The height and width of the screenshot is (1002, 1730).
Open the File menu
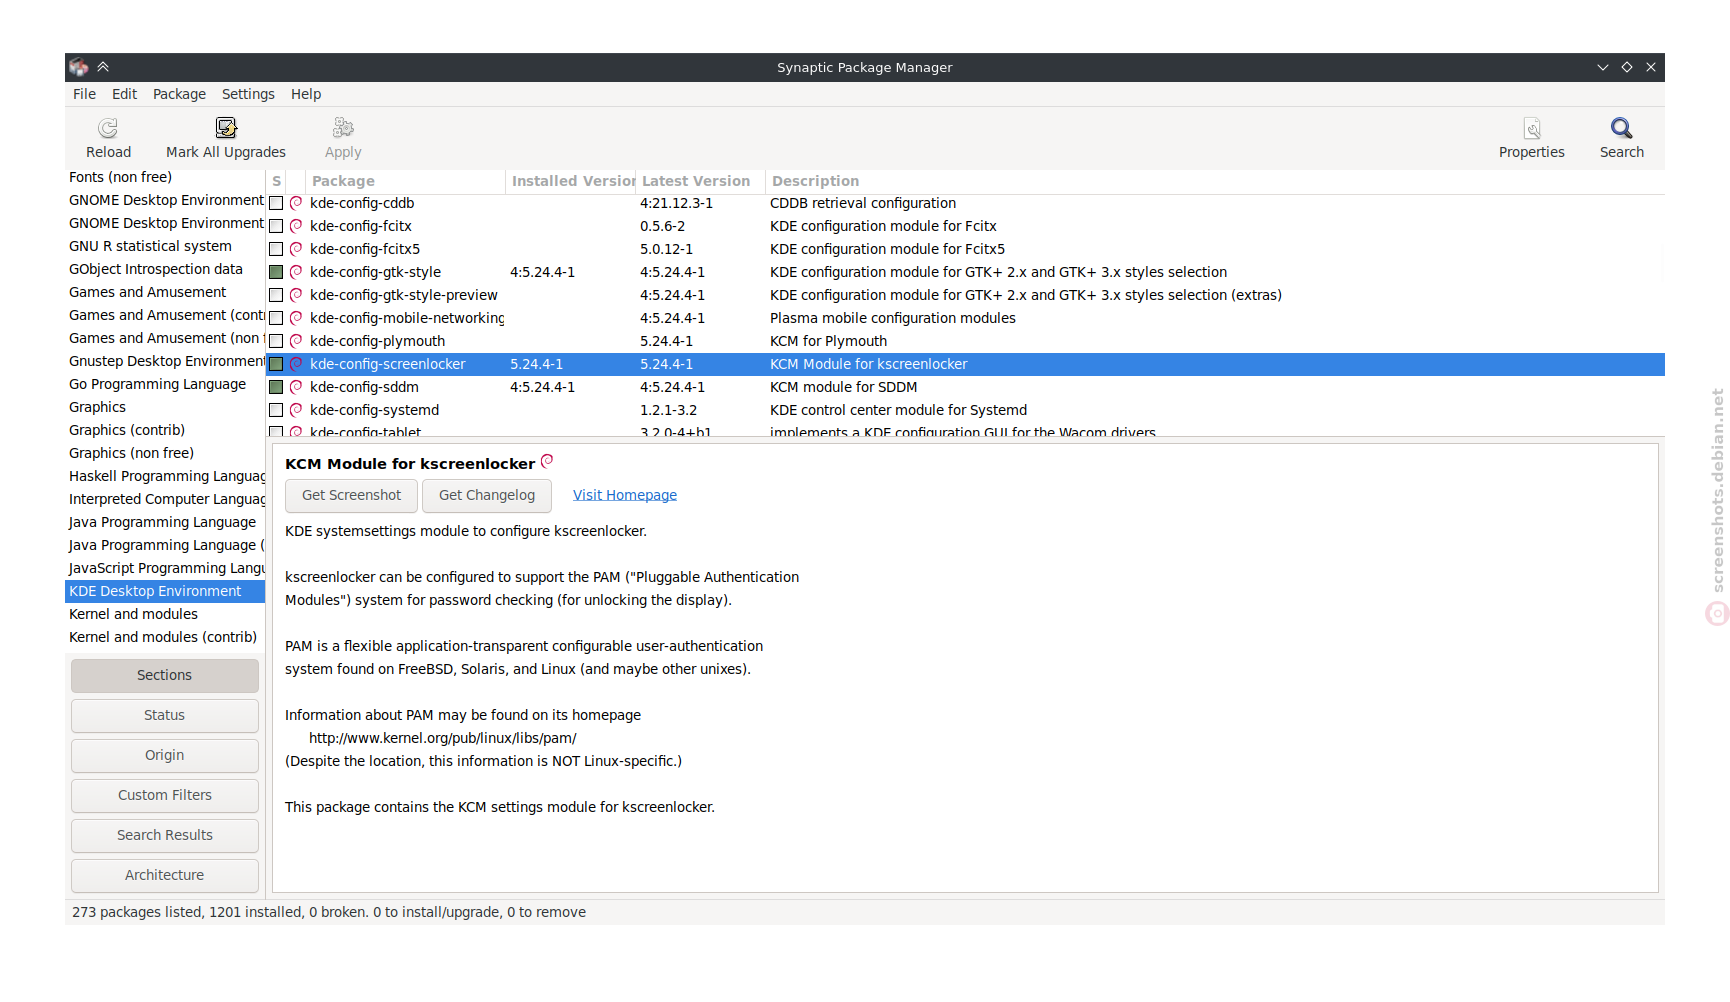(84, 94)
